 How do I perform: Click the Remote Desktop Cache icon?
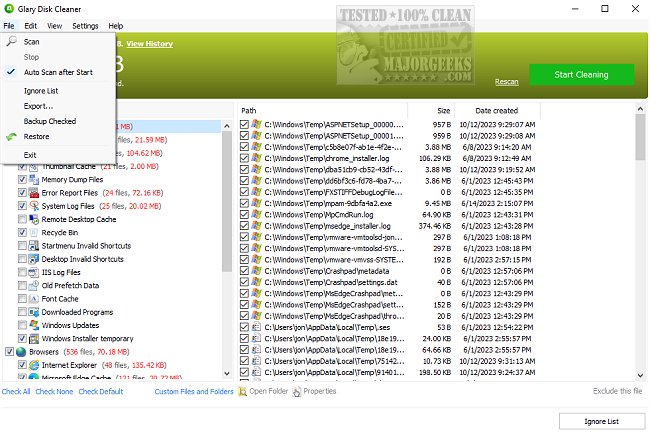(x=34, y=219)
